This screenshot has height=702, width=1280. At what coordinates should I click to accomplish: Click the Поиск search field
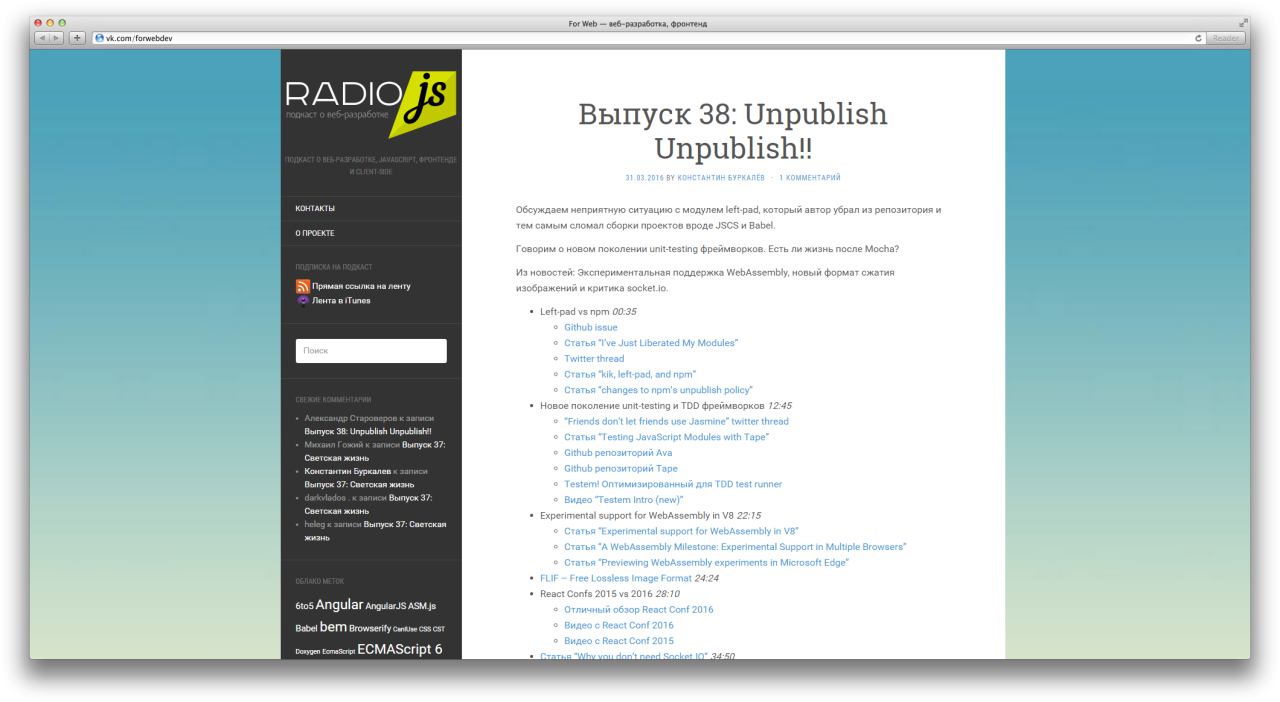pos(371,351)
